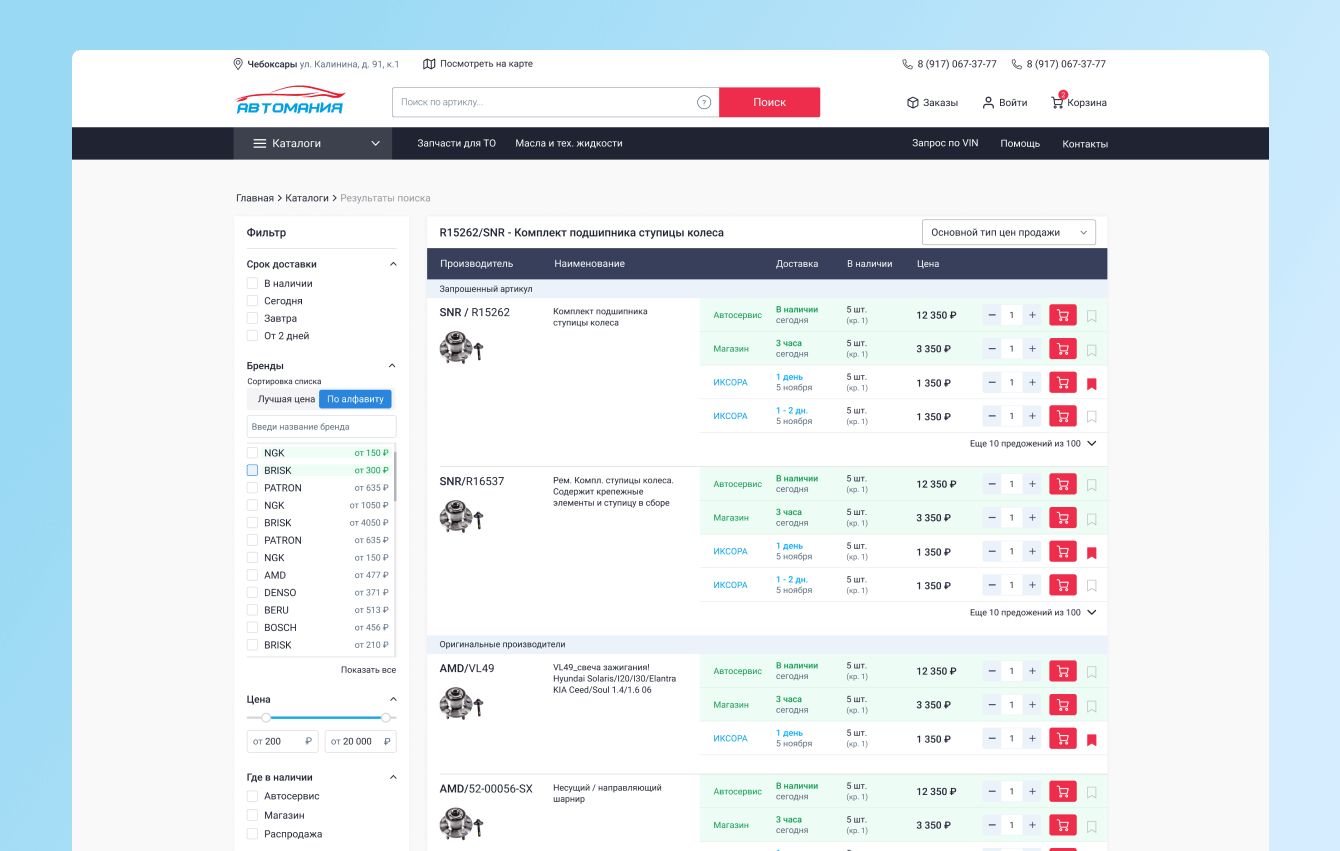Open the Контакты menu item
1340x851 pixels.
(x=1085, y=143)
